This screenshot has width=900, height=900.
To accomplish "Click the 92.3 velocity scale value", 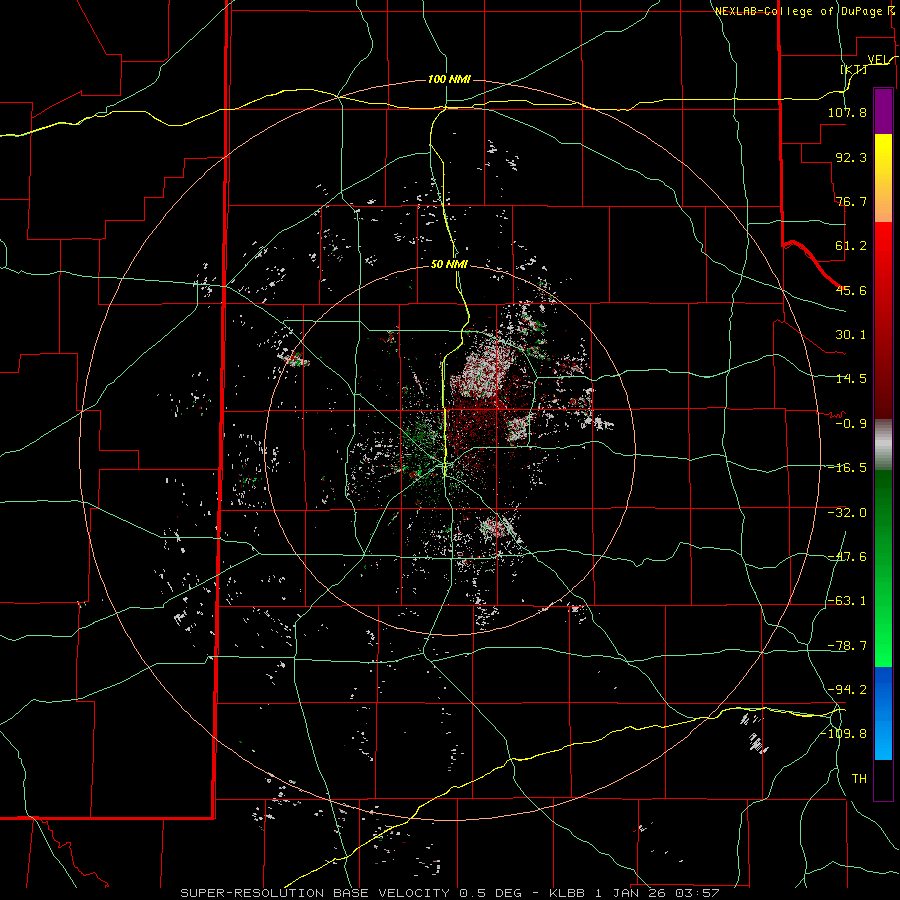I will 851,157.
